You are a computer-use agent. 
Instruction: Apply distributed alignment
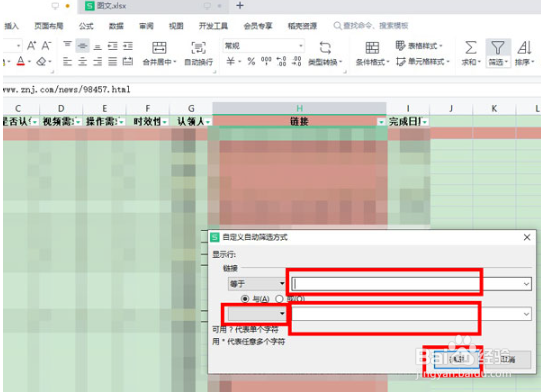pyautogui.click(x=128, y=62)
